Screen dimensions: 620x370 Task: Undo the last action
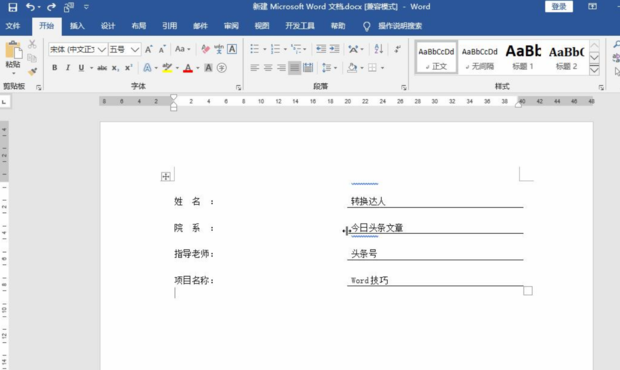pyautogui.click(x=30, y=7)
